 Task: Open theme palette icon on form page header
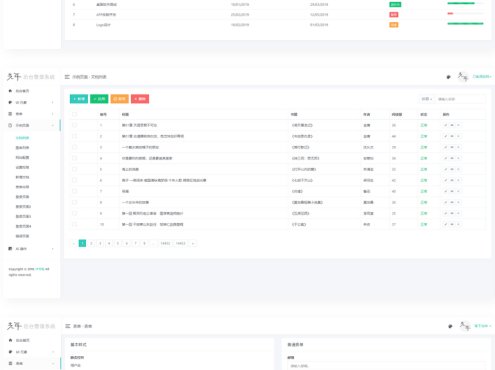tap(450, 326)
